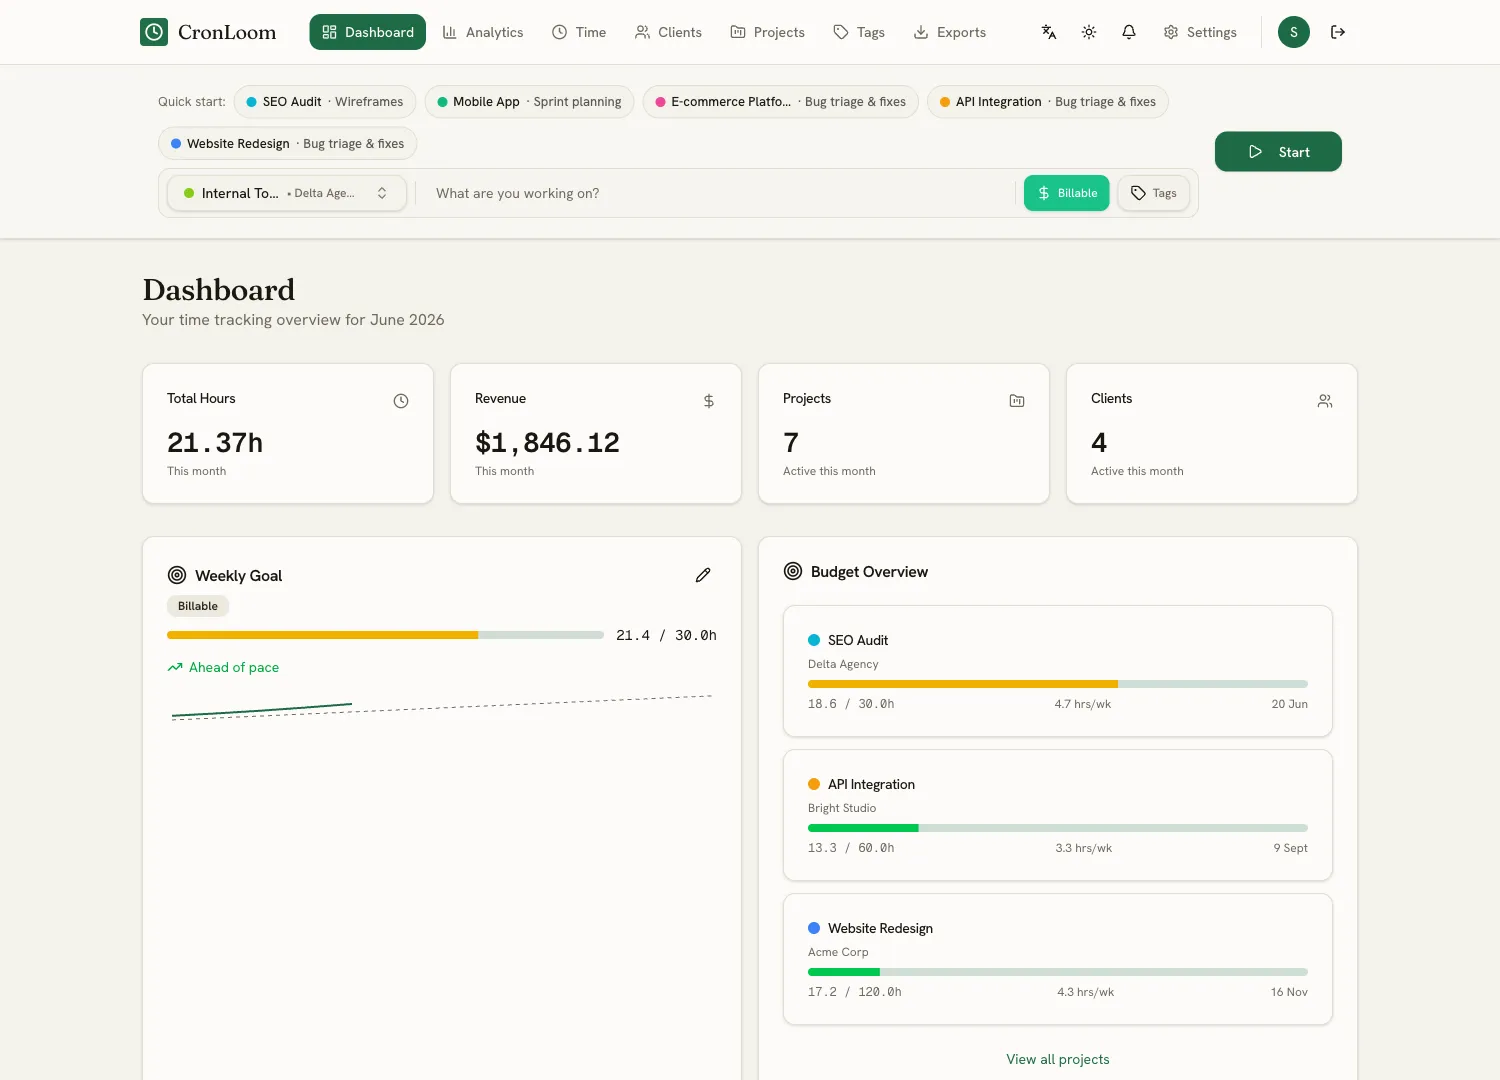Screen dimensions: 1500x1080
Task: Click the CronLoom clock logo icon
Action: pyautogui.click(x=154, y=32)
